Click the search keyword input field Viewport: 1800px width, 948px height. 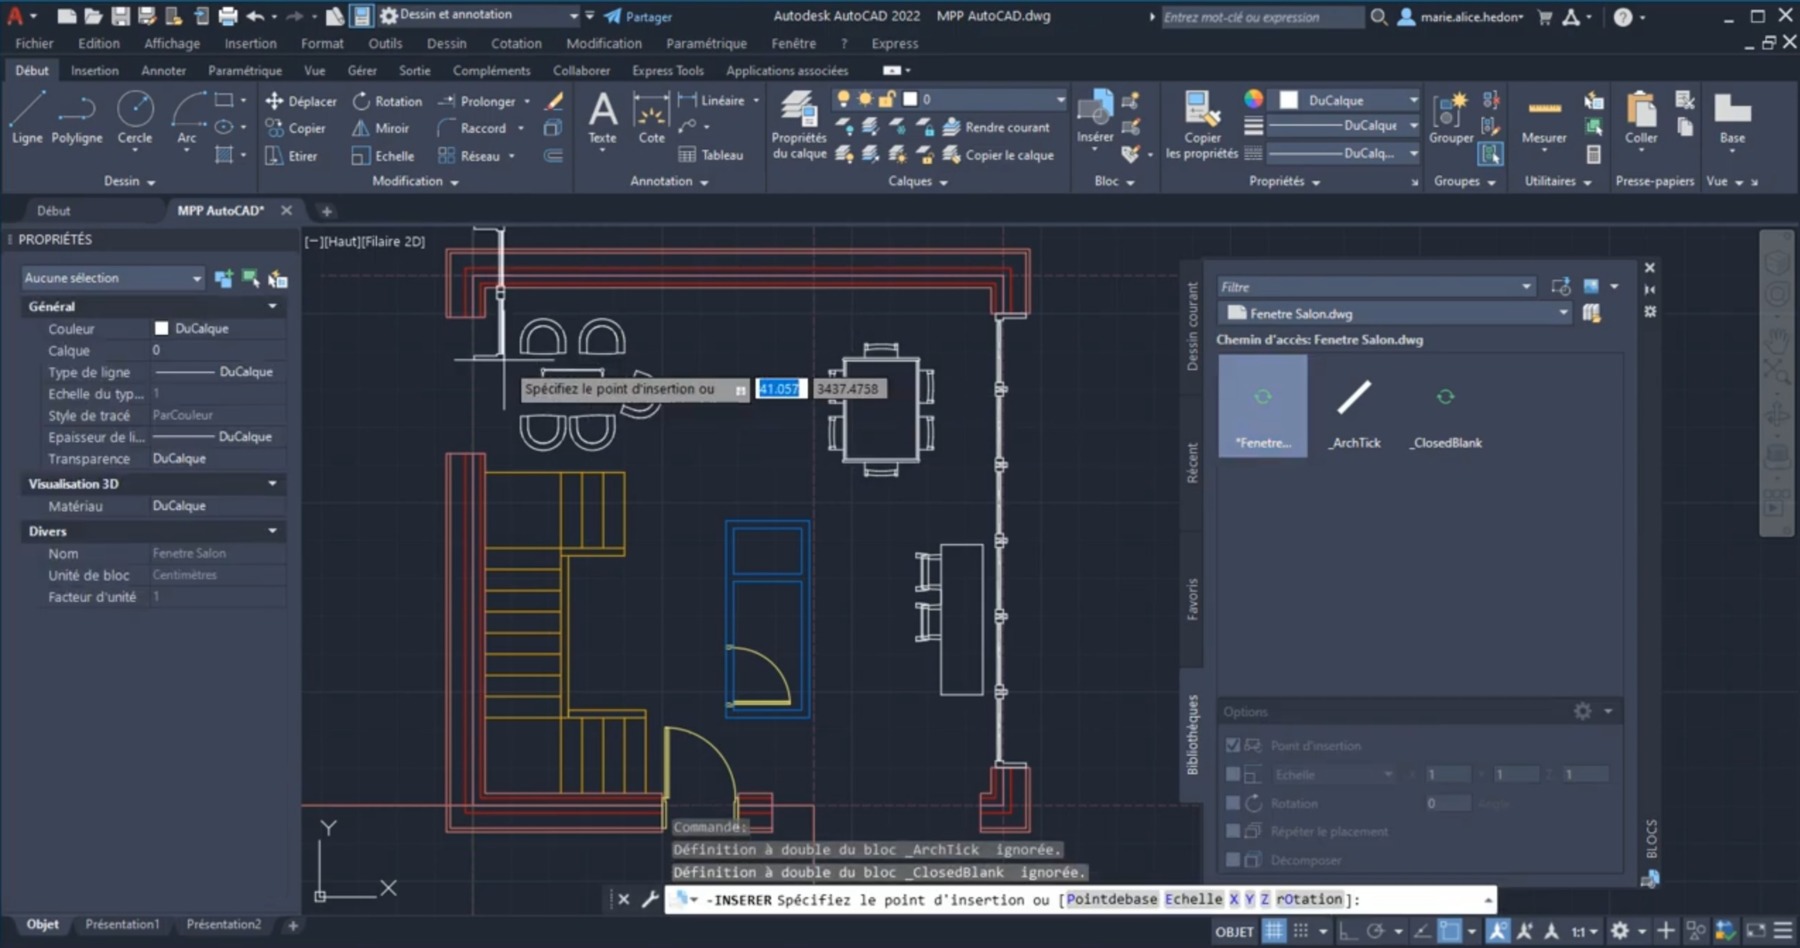click(1262, 16)
